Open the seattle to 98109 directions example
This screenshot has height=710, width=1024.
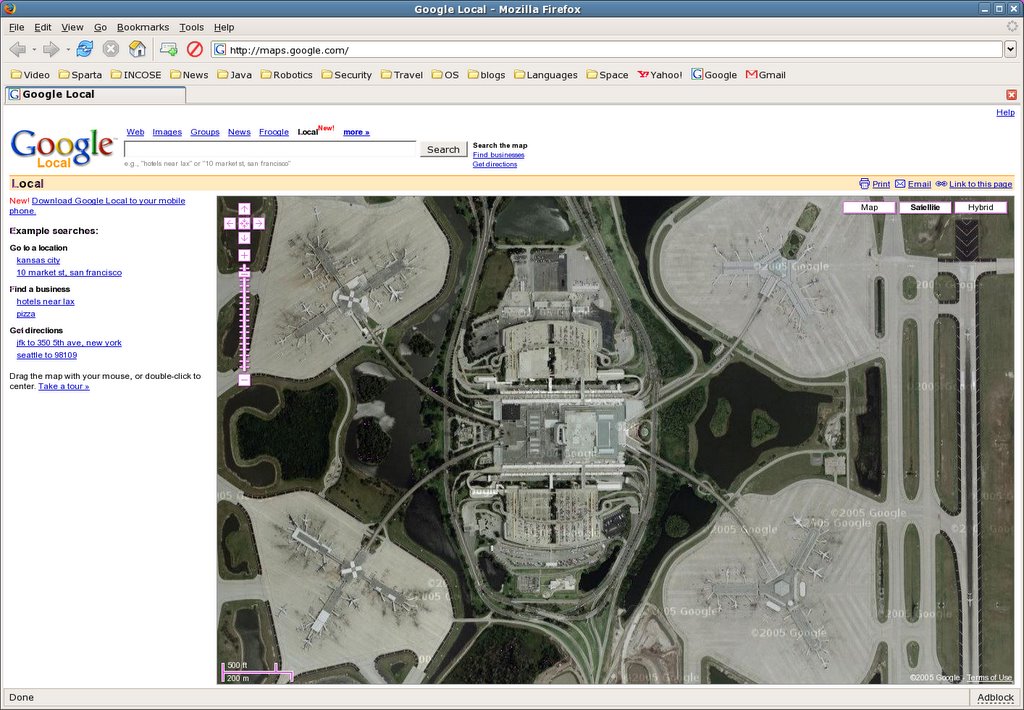point(47,355)
